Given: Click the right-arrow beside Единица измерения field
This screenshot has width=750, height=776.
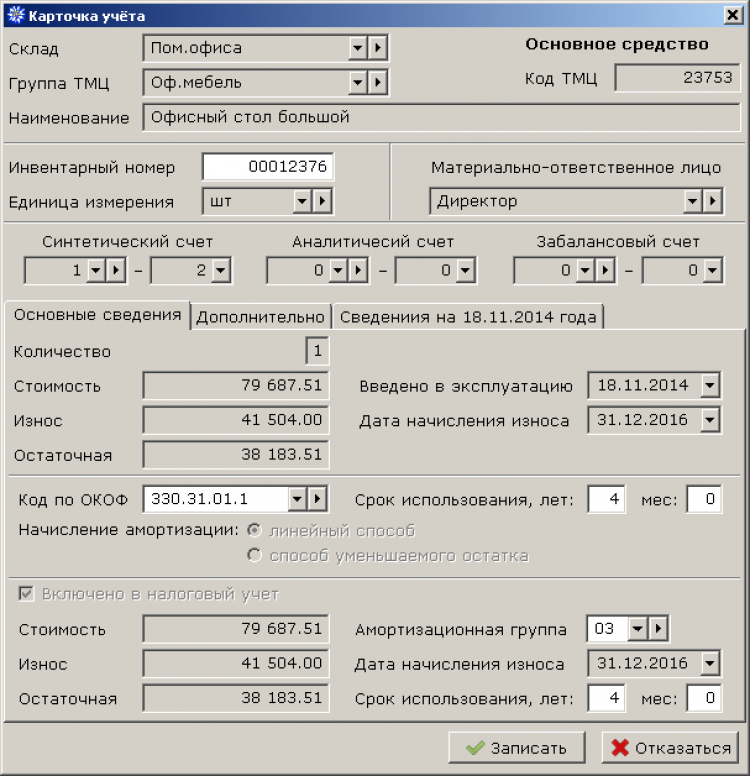Looking at the screenshot, I should point(322,201).
